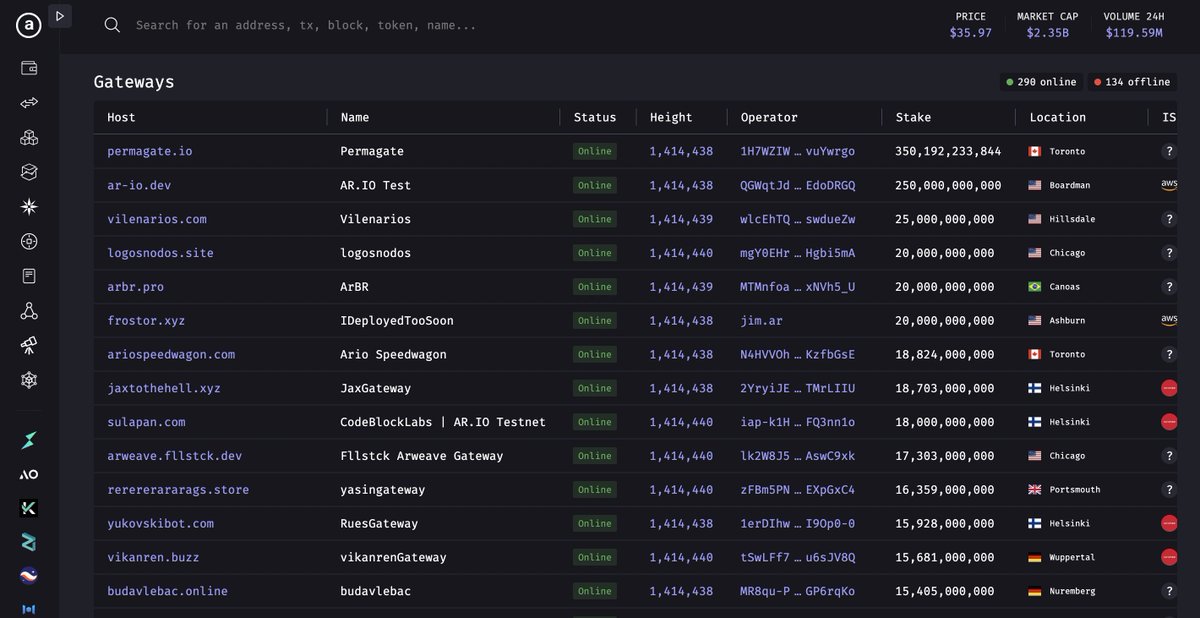Click the search magnifier icon
The width and height of the screenshot is (1200, 618).
[113, 25]
